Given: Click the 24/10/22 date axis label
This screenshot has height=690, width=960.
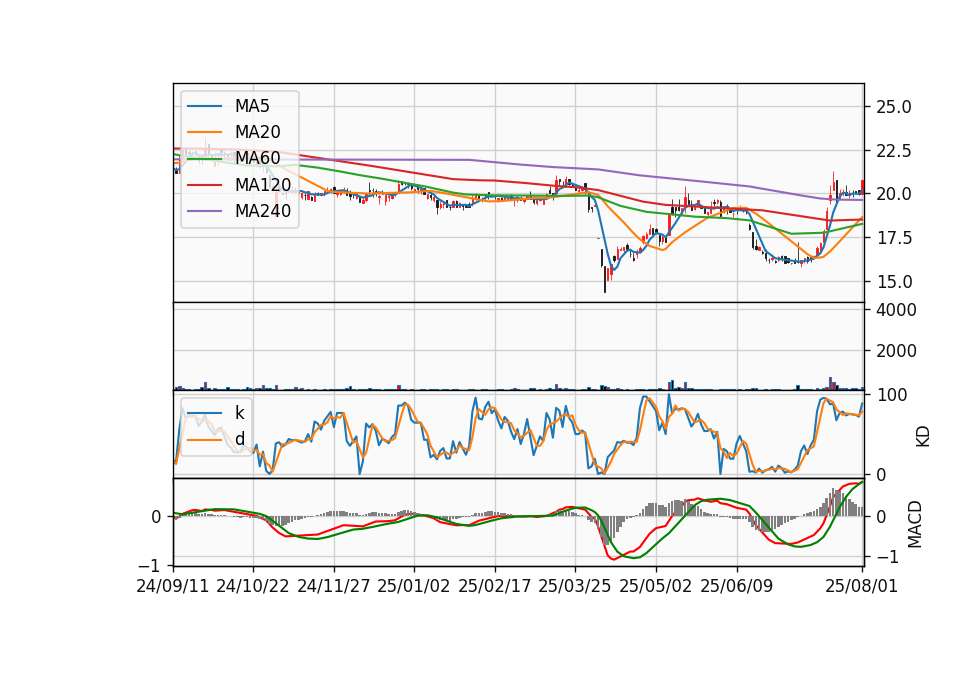Looking at the screenshot, I should pyautogui.click(x=253, y=586).
